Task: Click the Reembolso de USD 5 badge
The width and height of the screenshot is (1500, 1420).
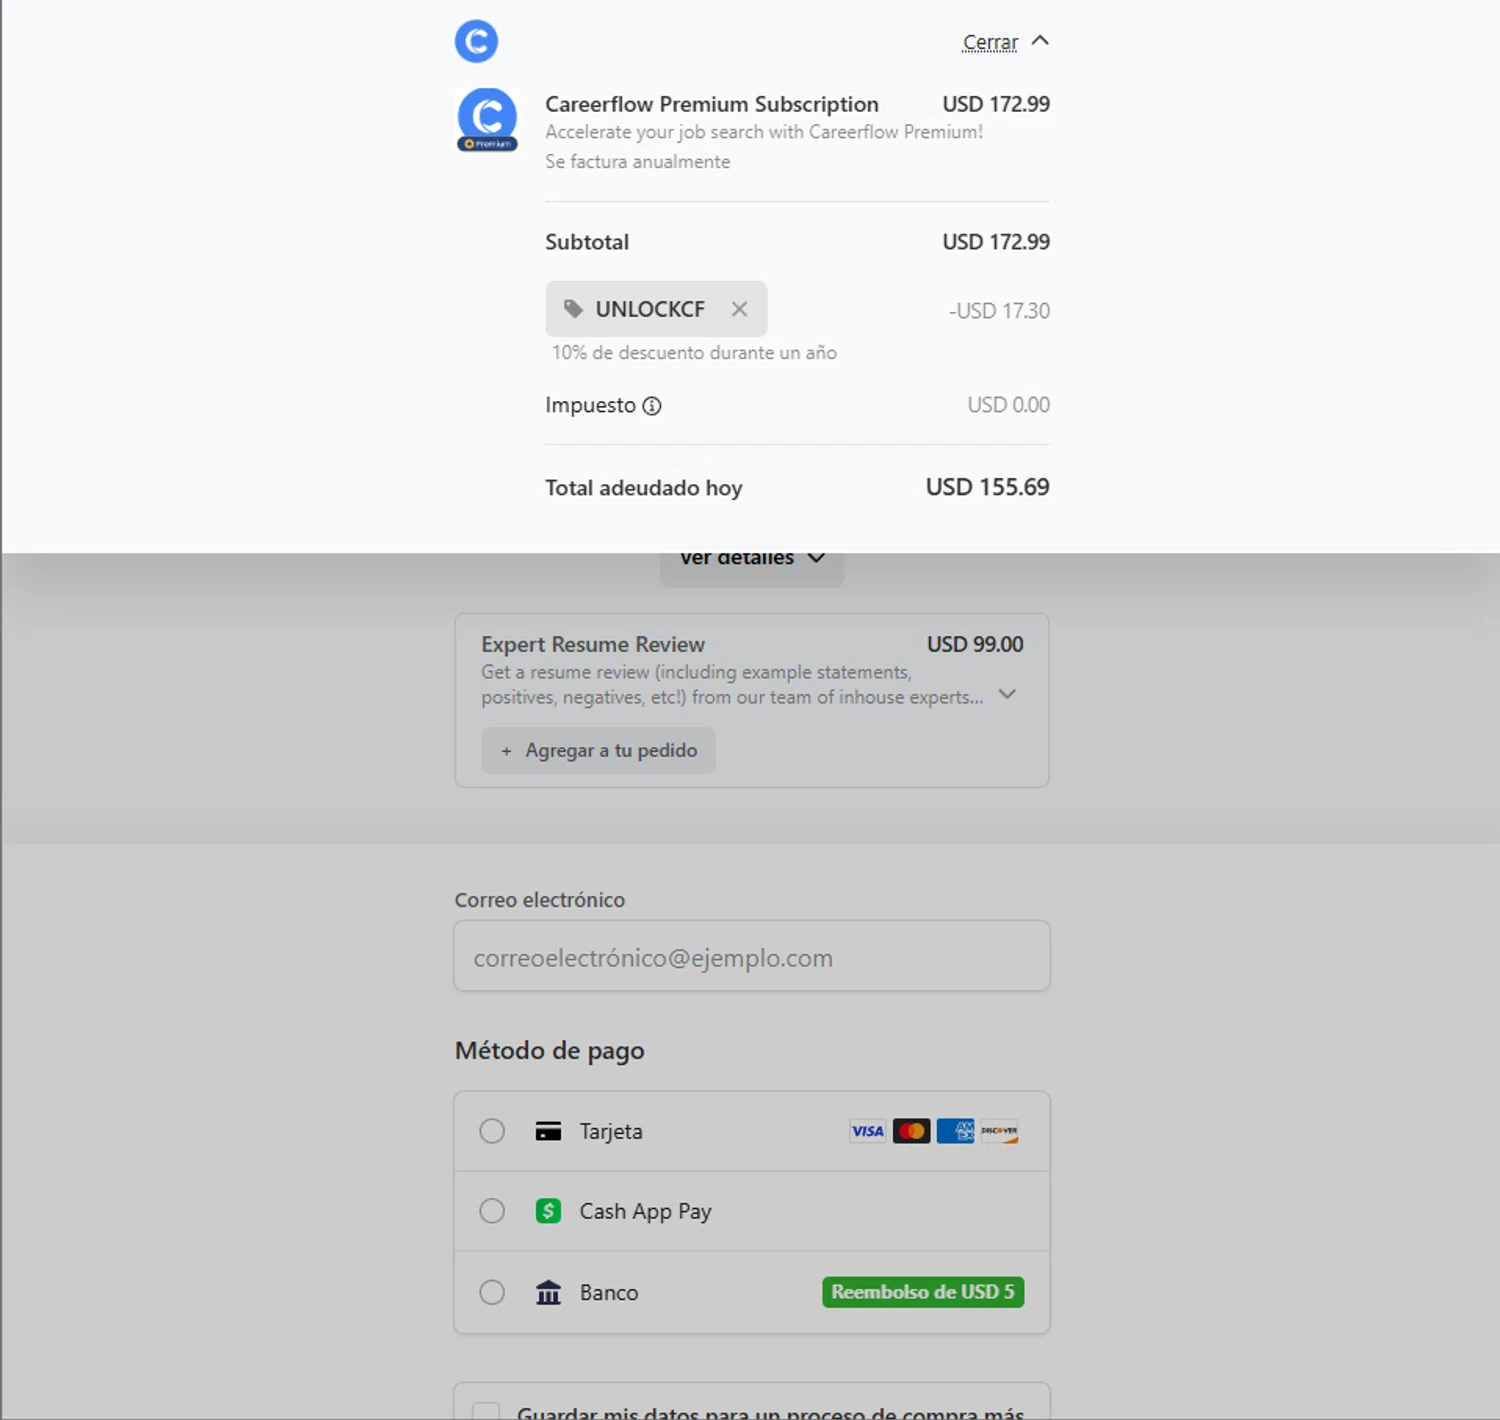Action: point(923,1292)
